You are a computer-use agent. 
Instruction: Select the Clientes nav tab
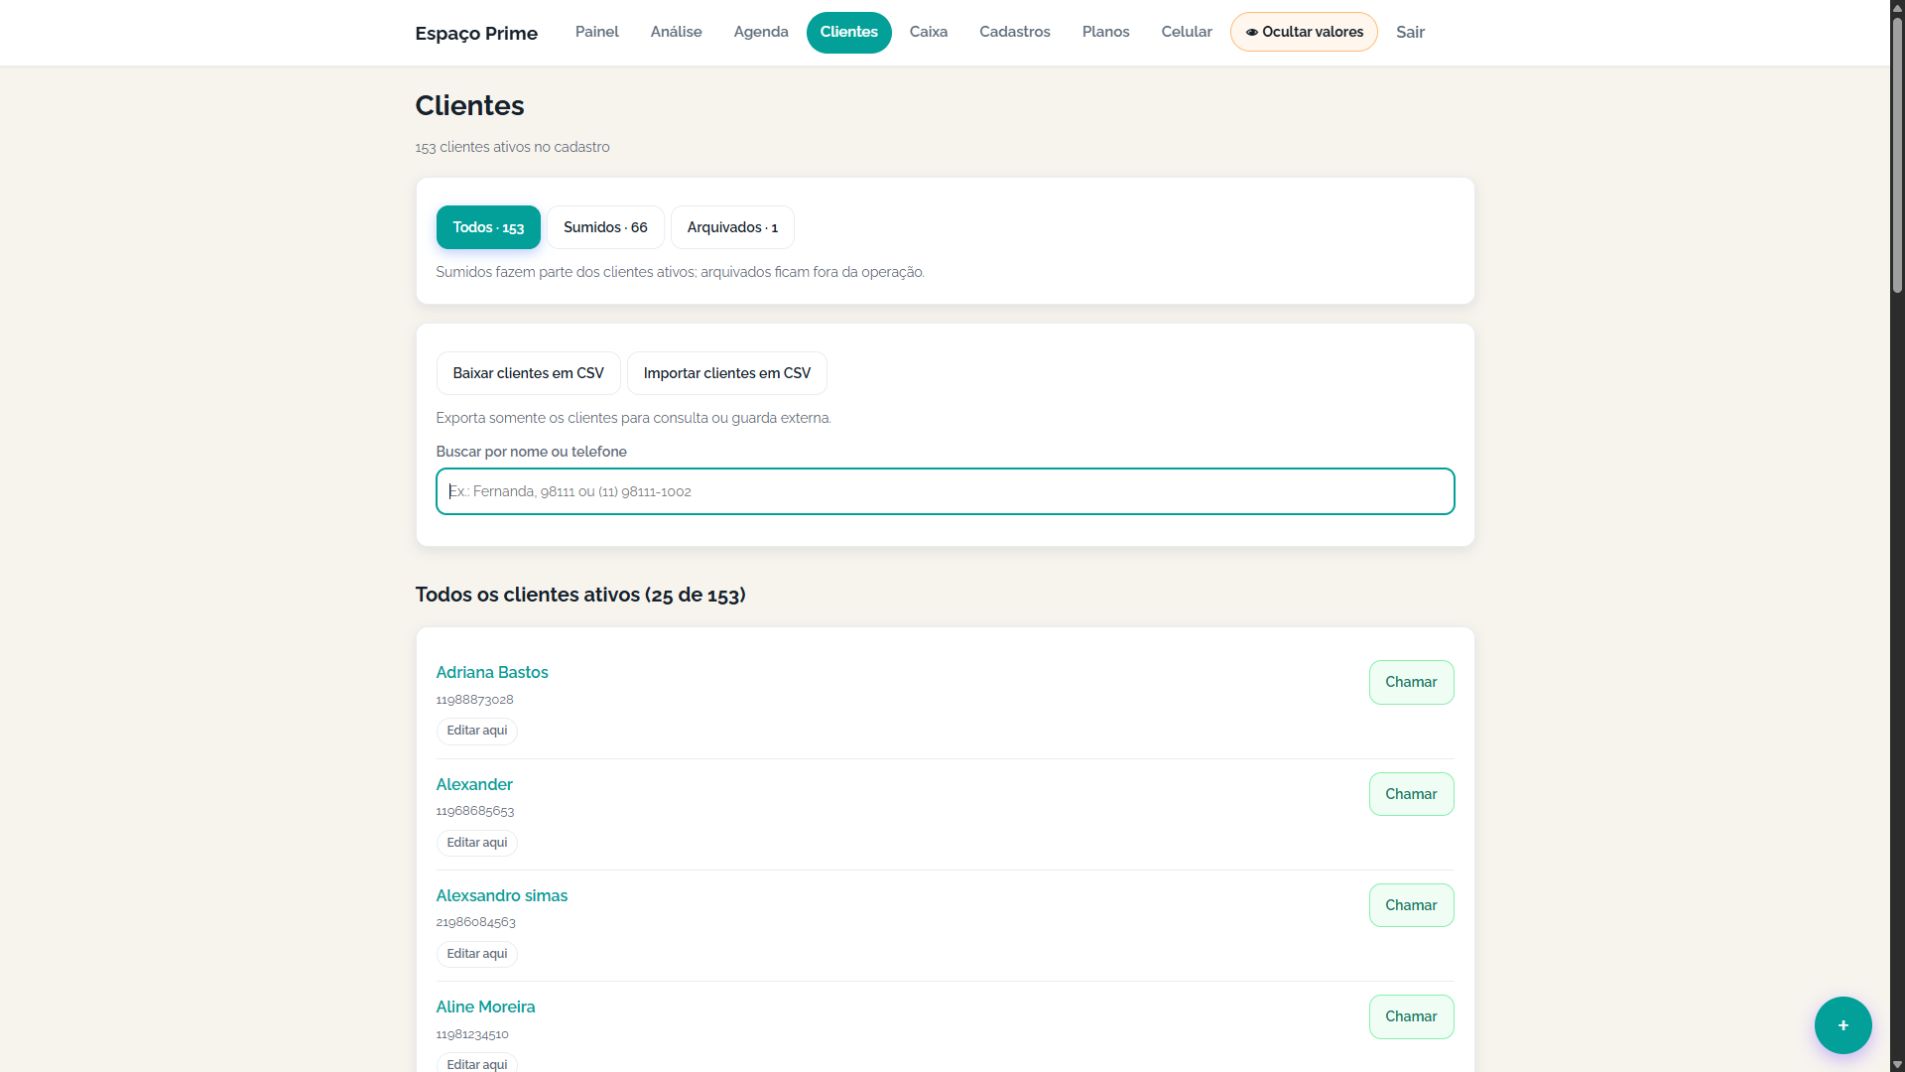coord(848,32)
